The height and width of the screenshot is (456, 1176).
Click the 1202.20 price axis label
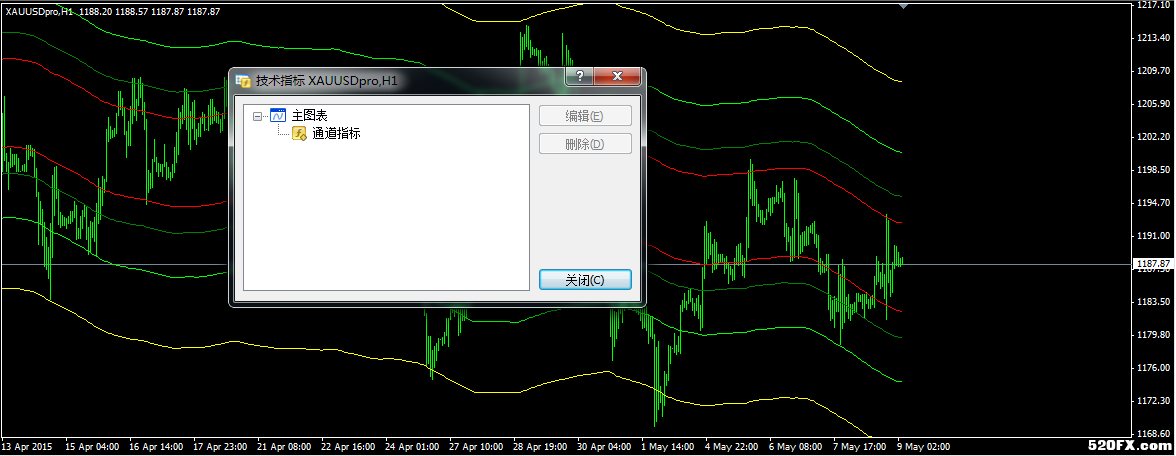(x=1153, y=136)
